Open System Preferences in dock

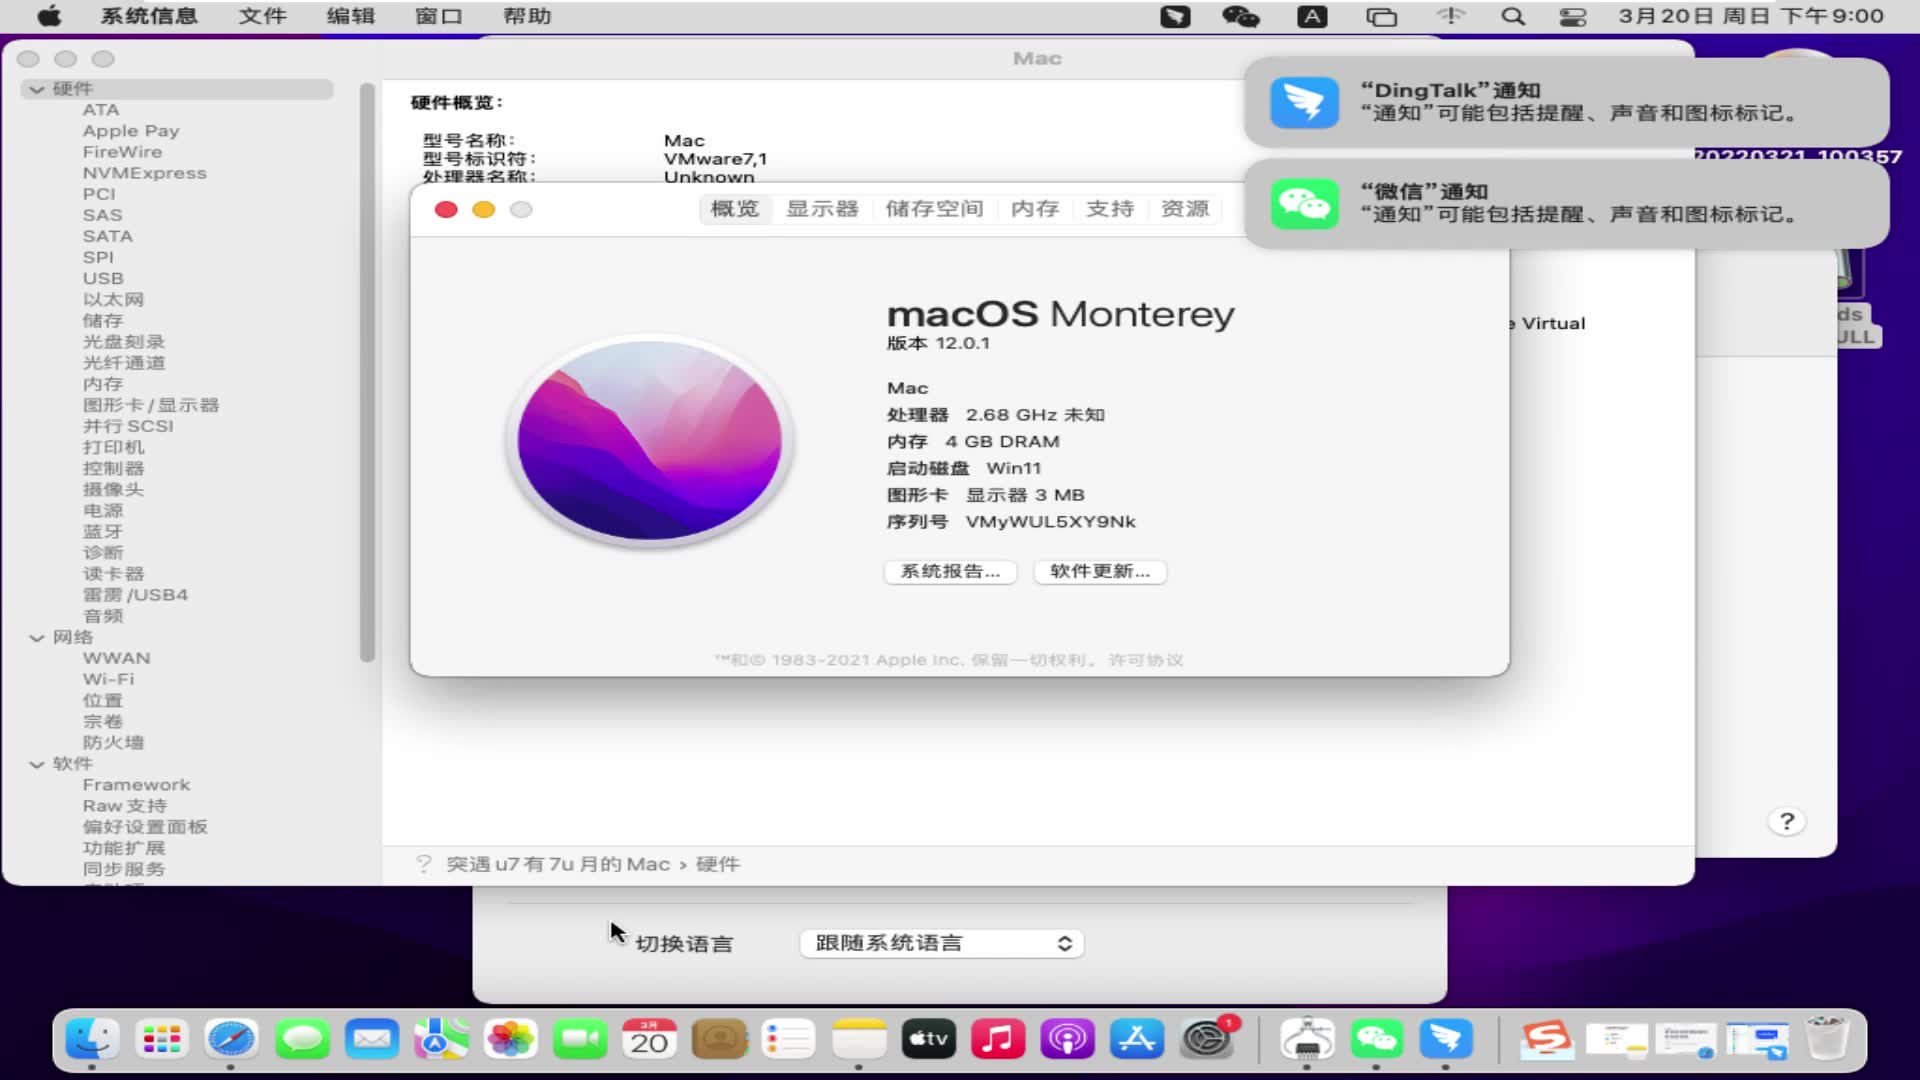(1207, 1040)
